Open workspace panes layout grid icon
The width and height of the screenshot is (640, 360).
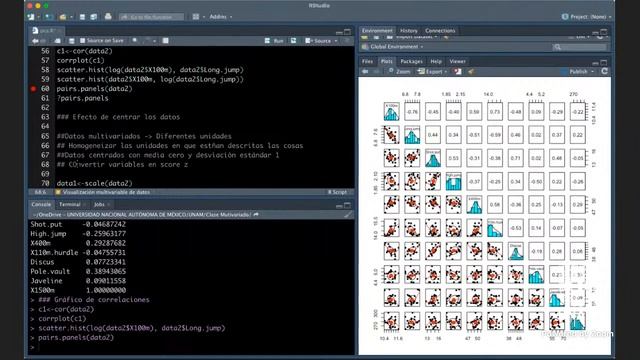coord(196,17)
